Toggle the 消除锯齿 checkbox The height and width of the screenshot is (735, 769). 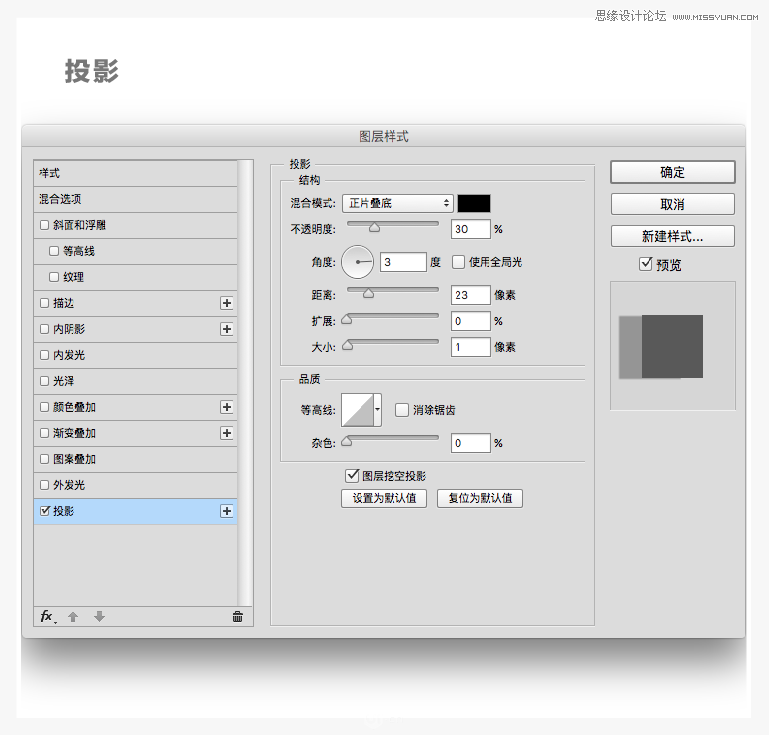[x=402, y=410]
